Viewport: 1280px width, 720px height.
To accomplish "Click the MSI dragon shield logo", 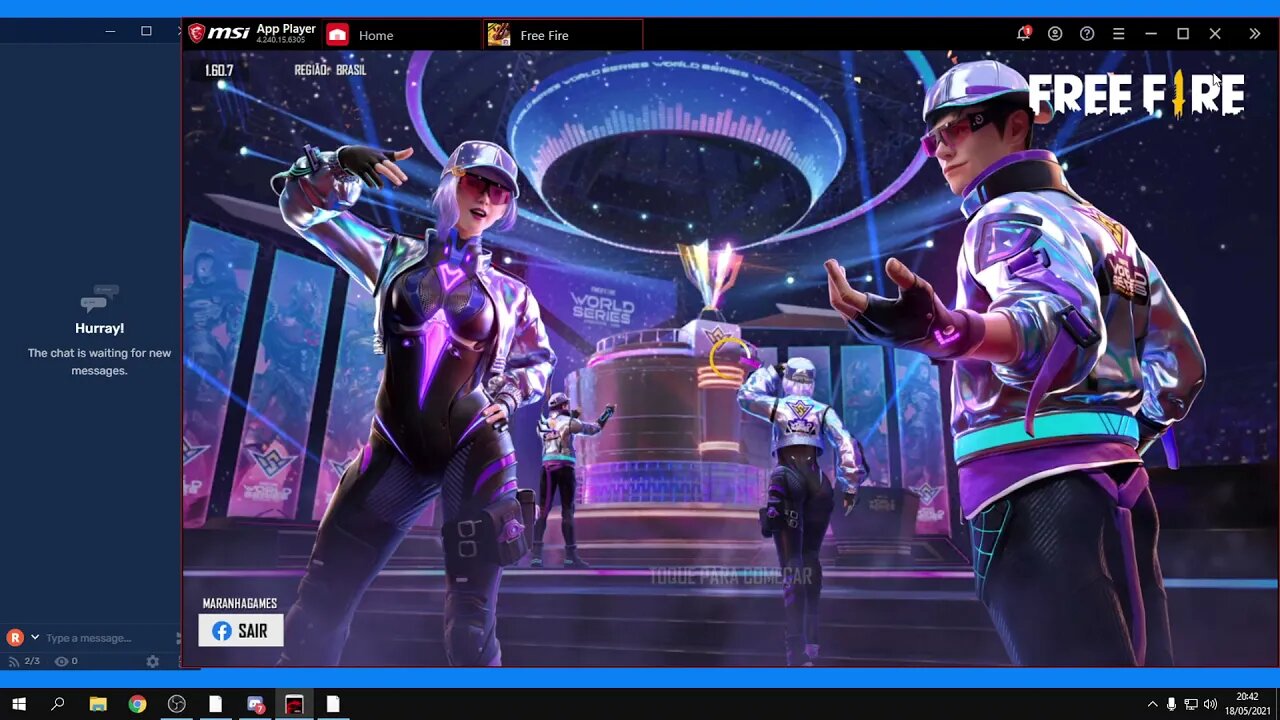I will click(196, 34).
